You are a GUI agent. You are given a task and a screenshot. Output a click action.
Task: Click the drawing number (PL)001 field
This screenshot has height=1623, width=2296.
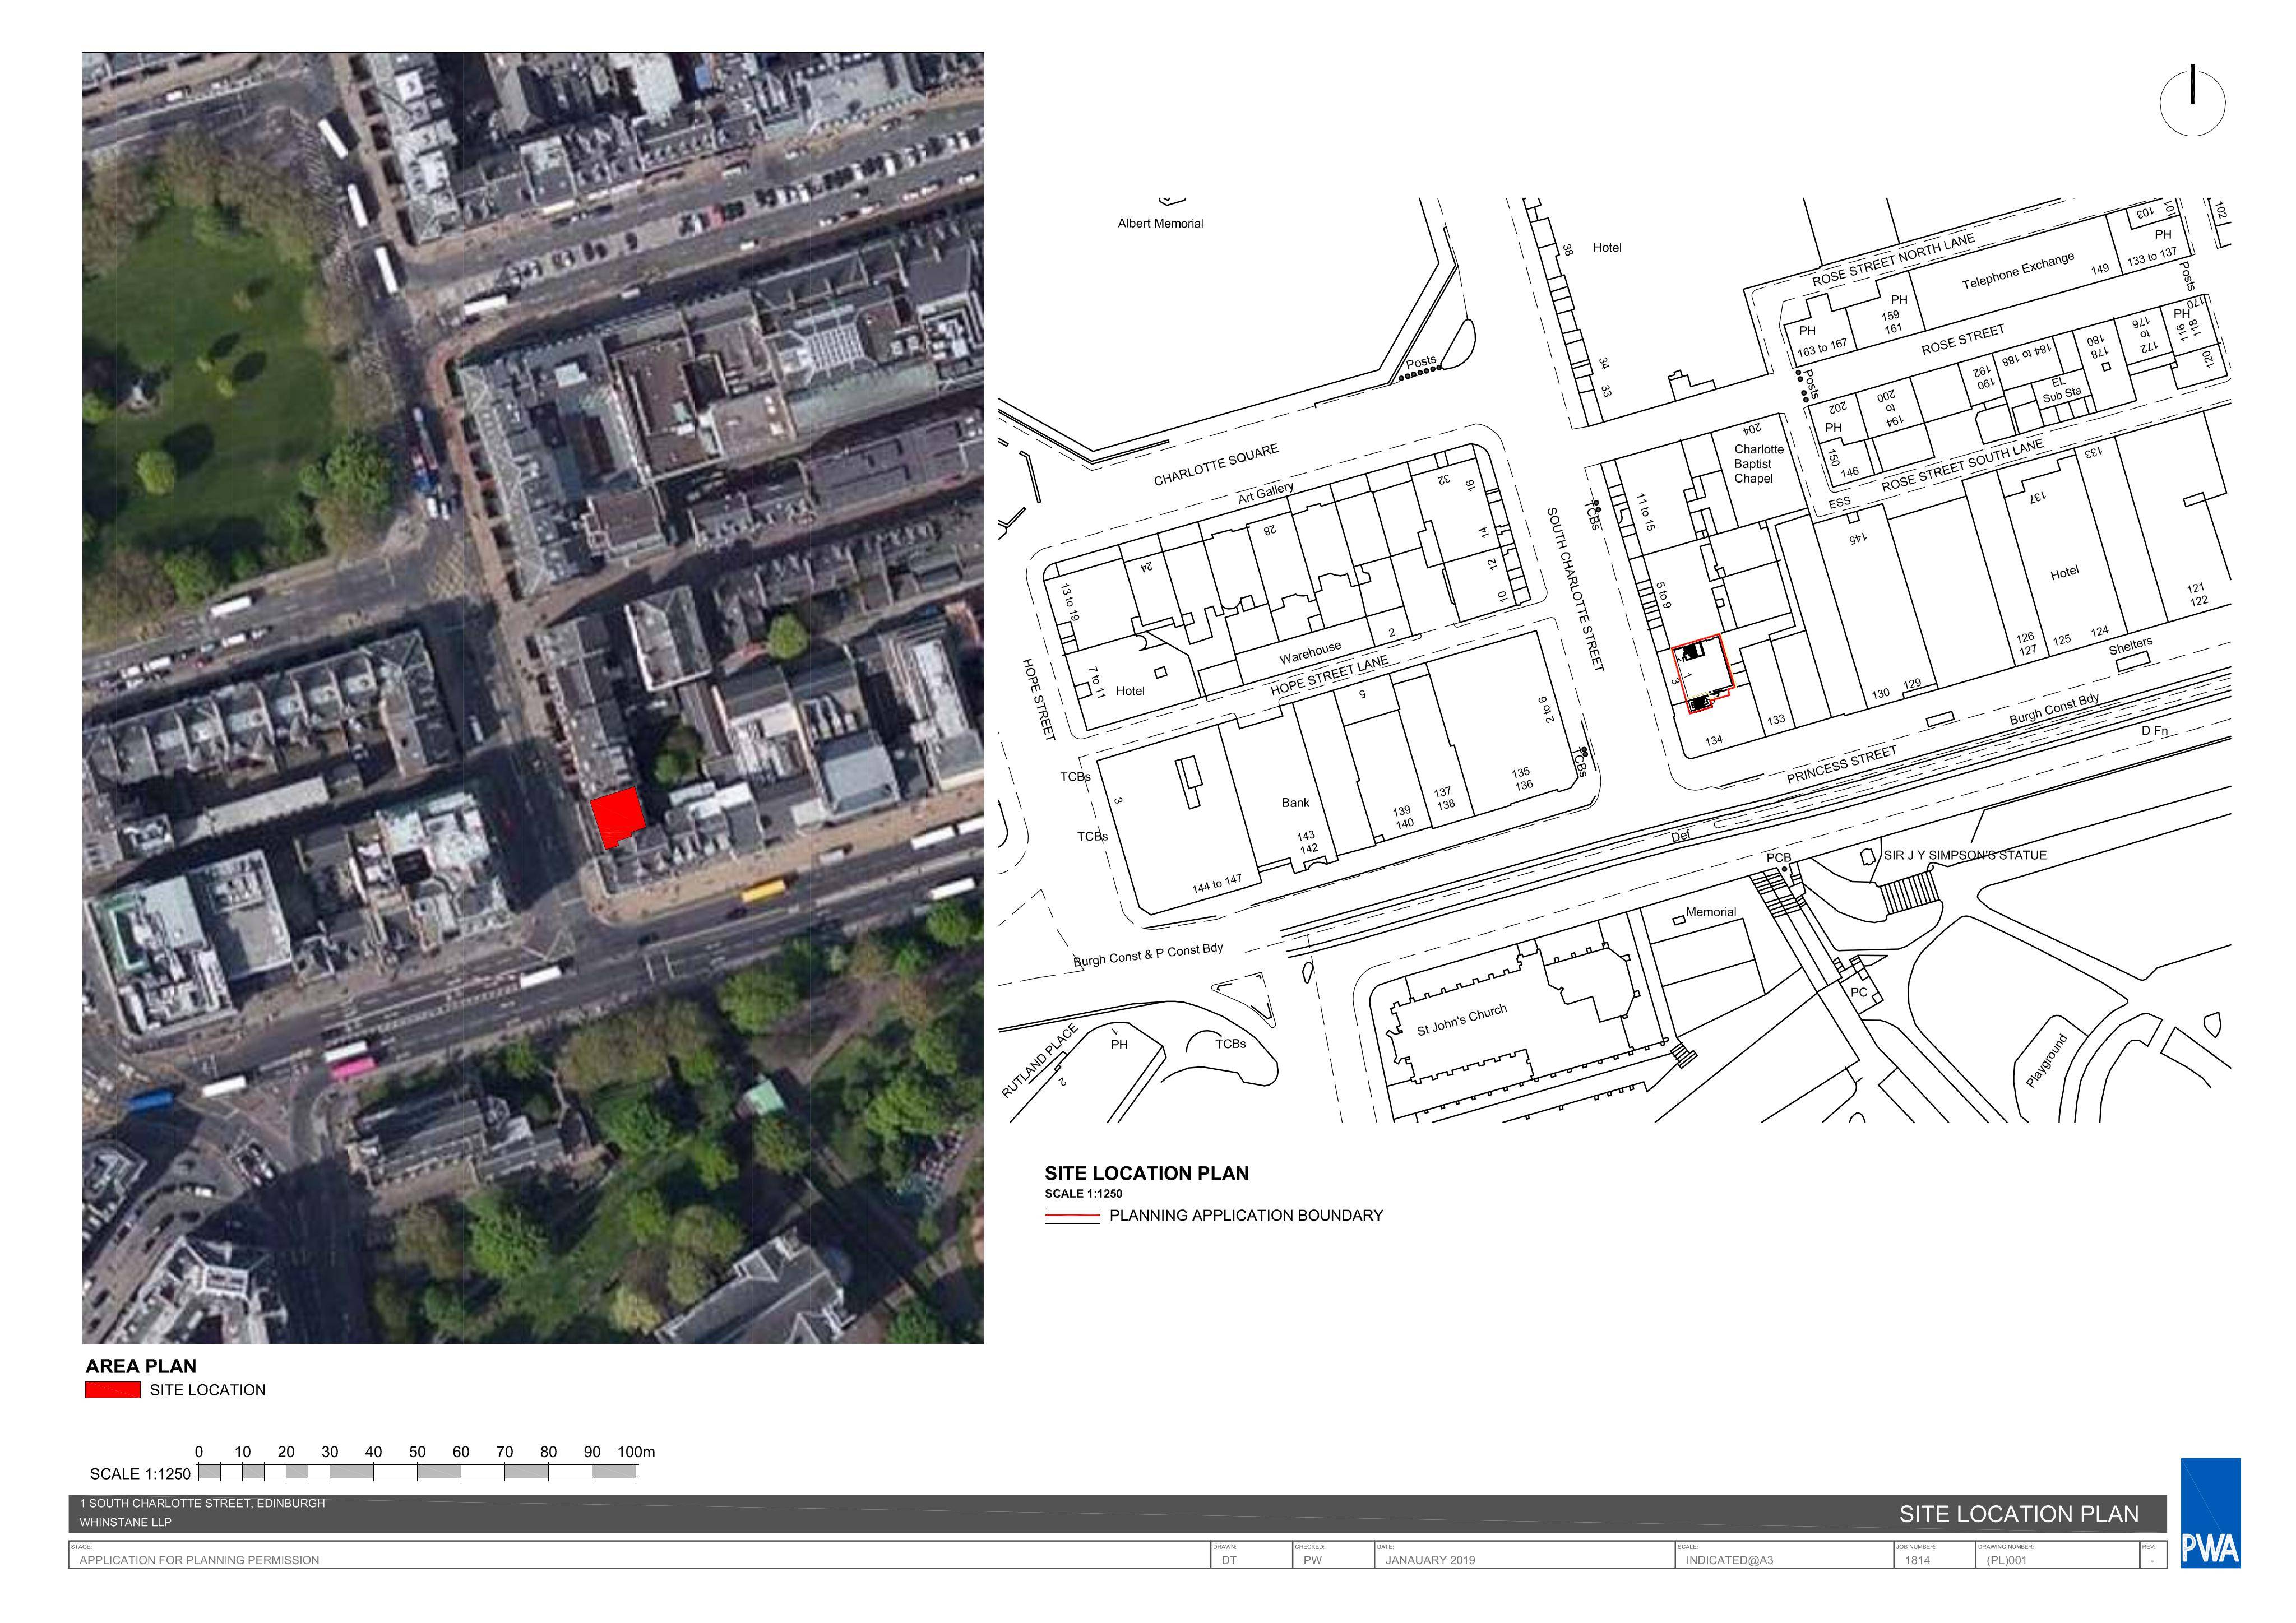2006,1560
